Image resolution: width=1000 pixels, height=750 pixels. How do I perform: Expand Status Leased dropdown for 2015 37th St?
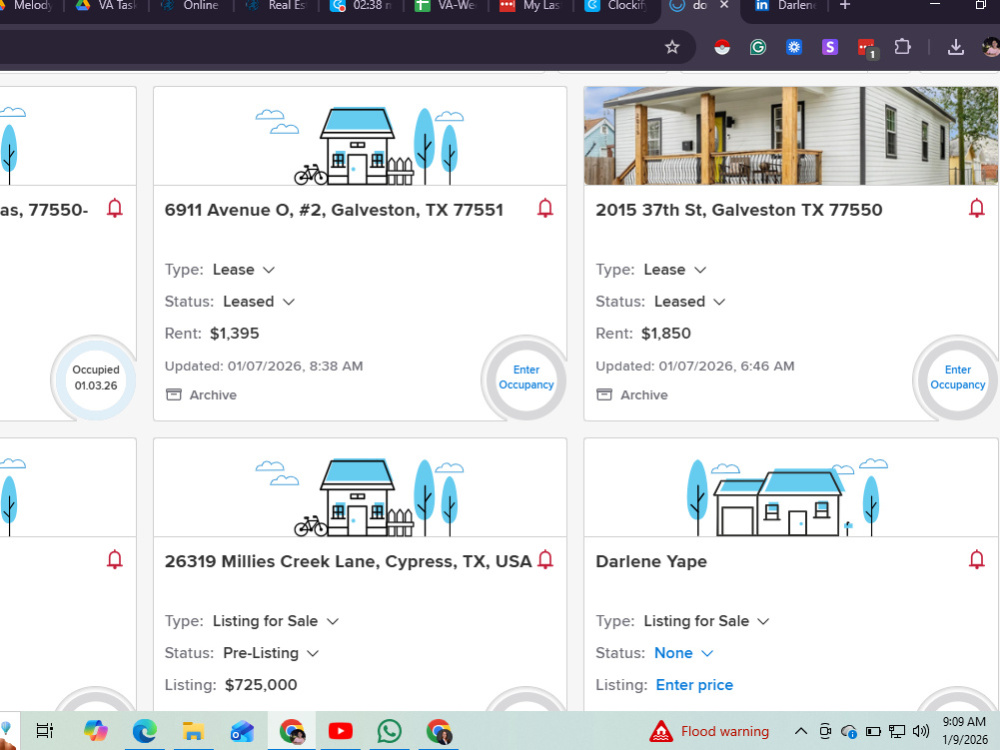[719, 302]
